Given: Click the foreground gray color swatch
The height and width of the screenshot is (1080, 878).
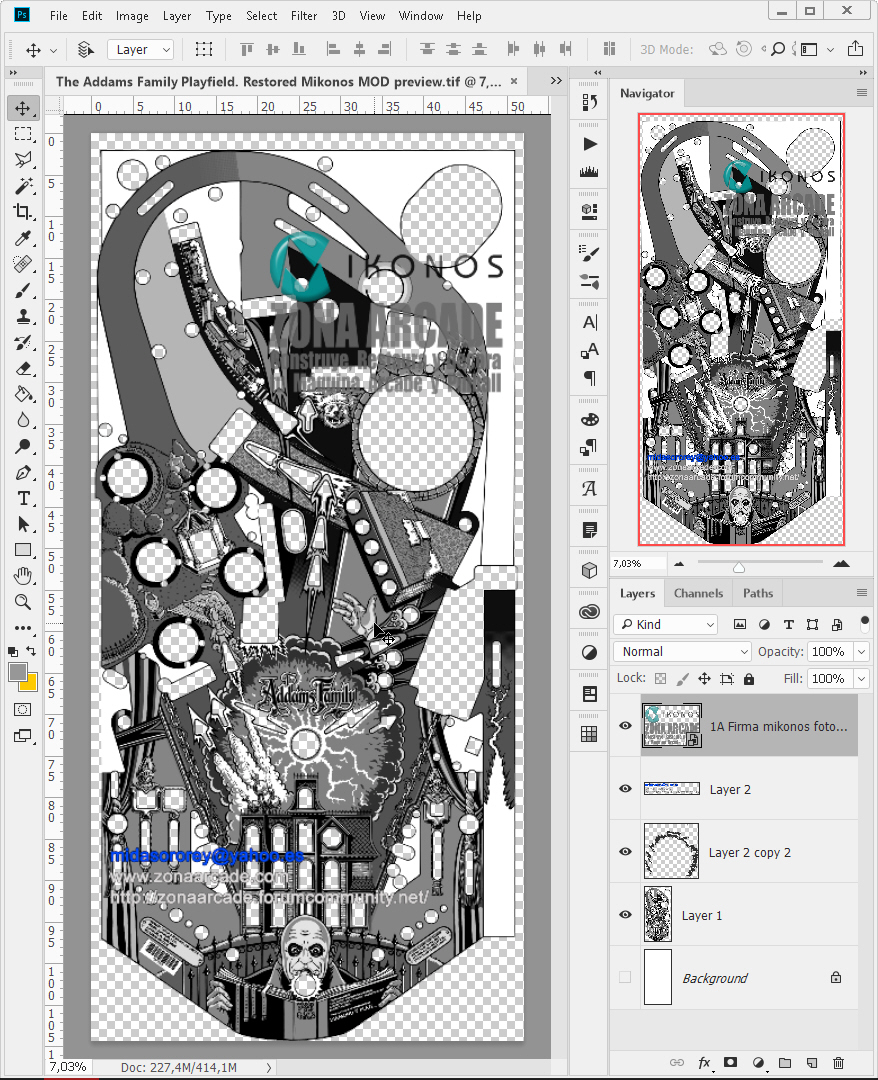Looking at the screenshot, I should (x=18, y=672).
